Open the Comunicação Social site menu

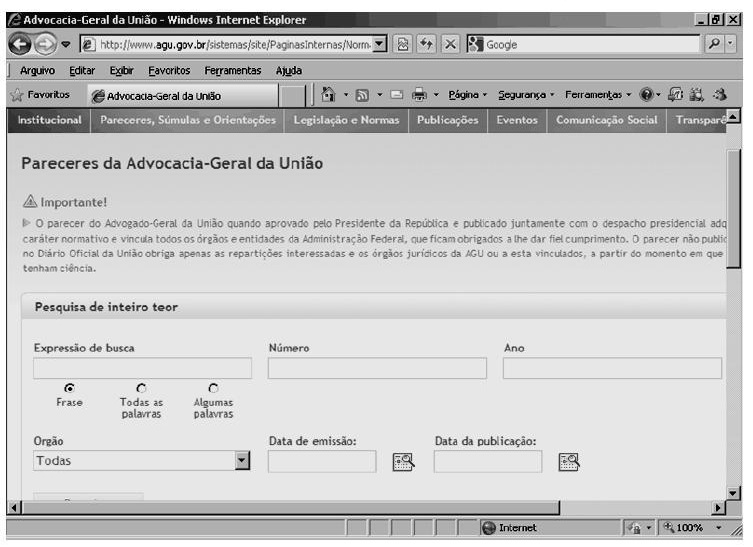pyautogui.click(x=607, y=120)
